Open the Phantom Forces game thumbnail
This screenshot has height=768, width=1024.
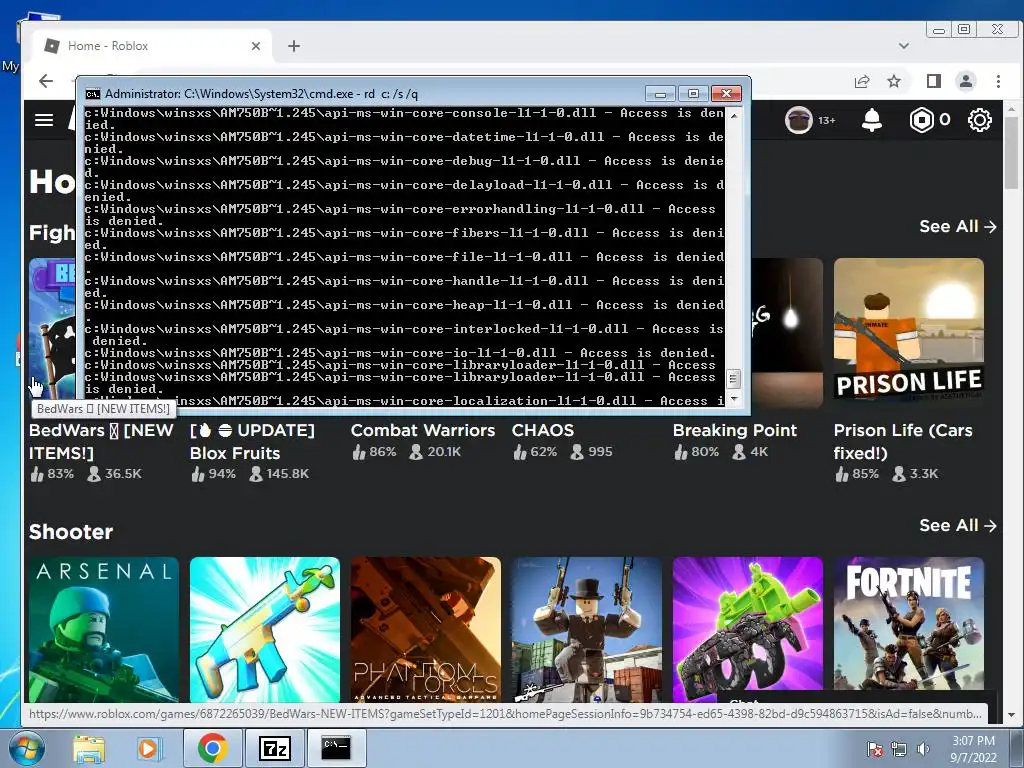tap(426, 630)
